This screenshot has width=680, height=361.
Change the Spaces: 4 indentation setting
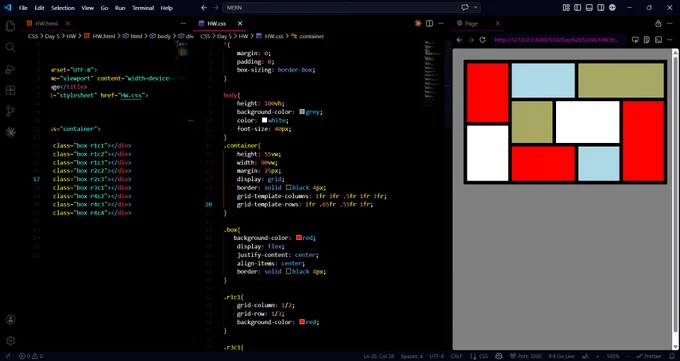412,356
